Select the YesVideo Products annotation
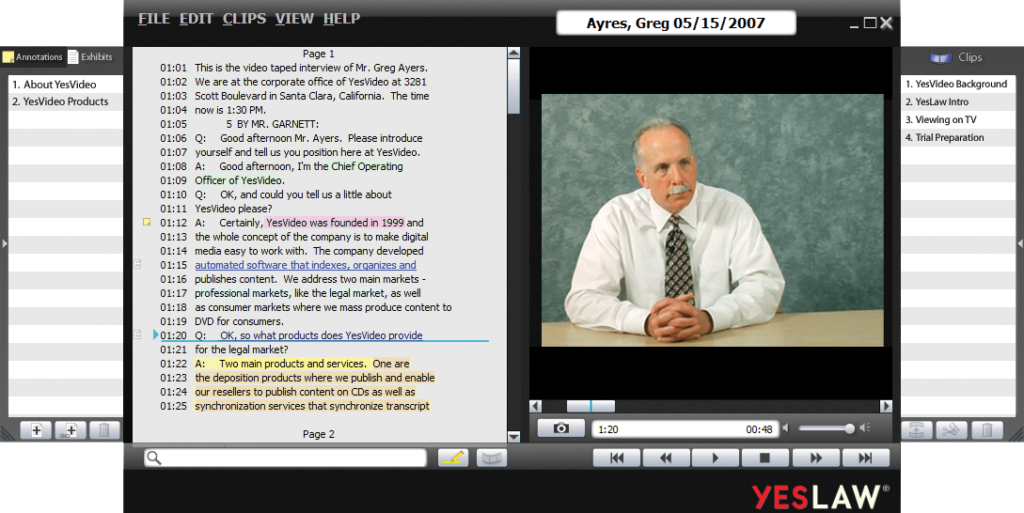This screenshot has height=513, width=1024. tap(65, 101)
